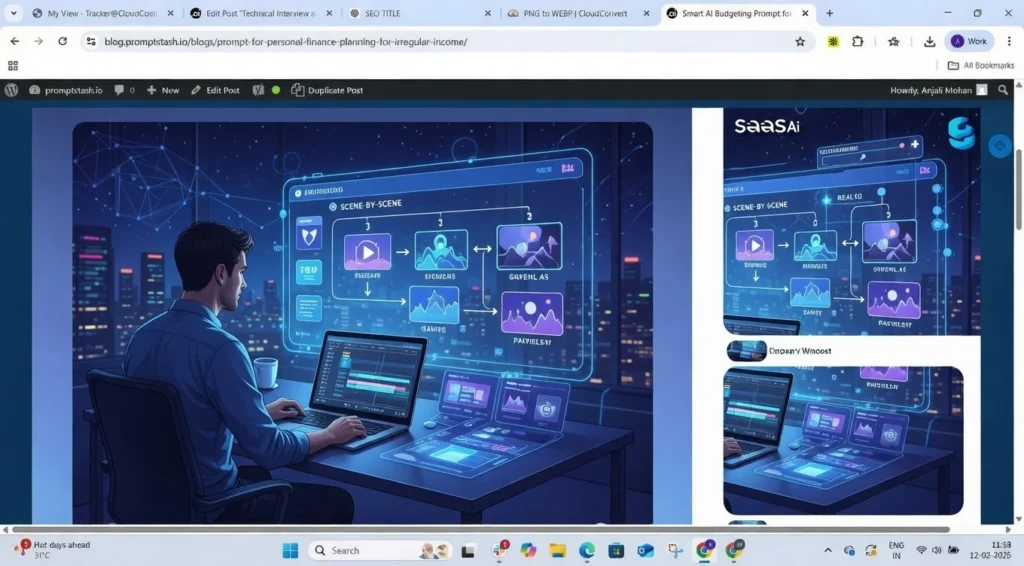Click the Edit Post link
This screenshot has width=1024, height=566.
pos(215,90)
